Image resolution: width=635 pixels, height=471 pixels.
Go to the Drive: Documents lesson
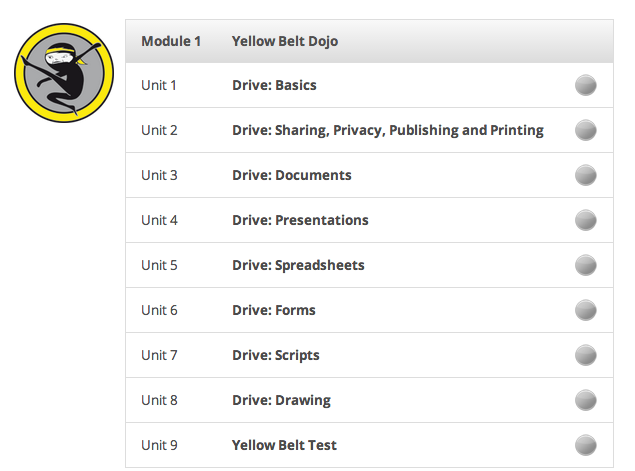(x=292, y=175)
